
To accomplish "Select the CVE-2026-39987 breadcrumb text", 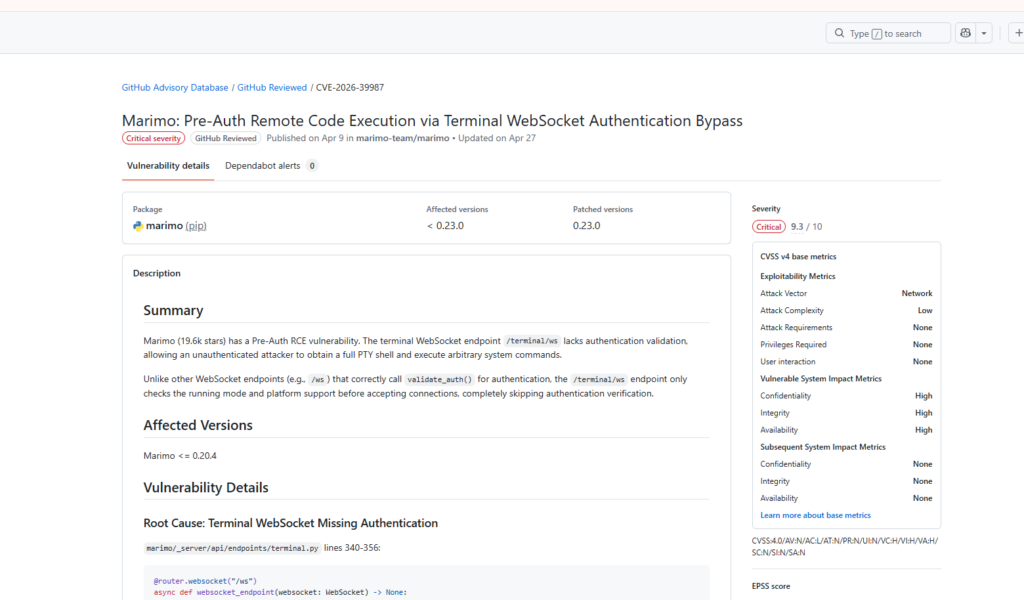I will [350, 87].
